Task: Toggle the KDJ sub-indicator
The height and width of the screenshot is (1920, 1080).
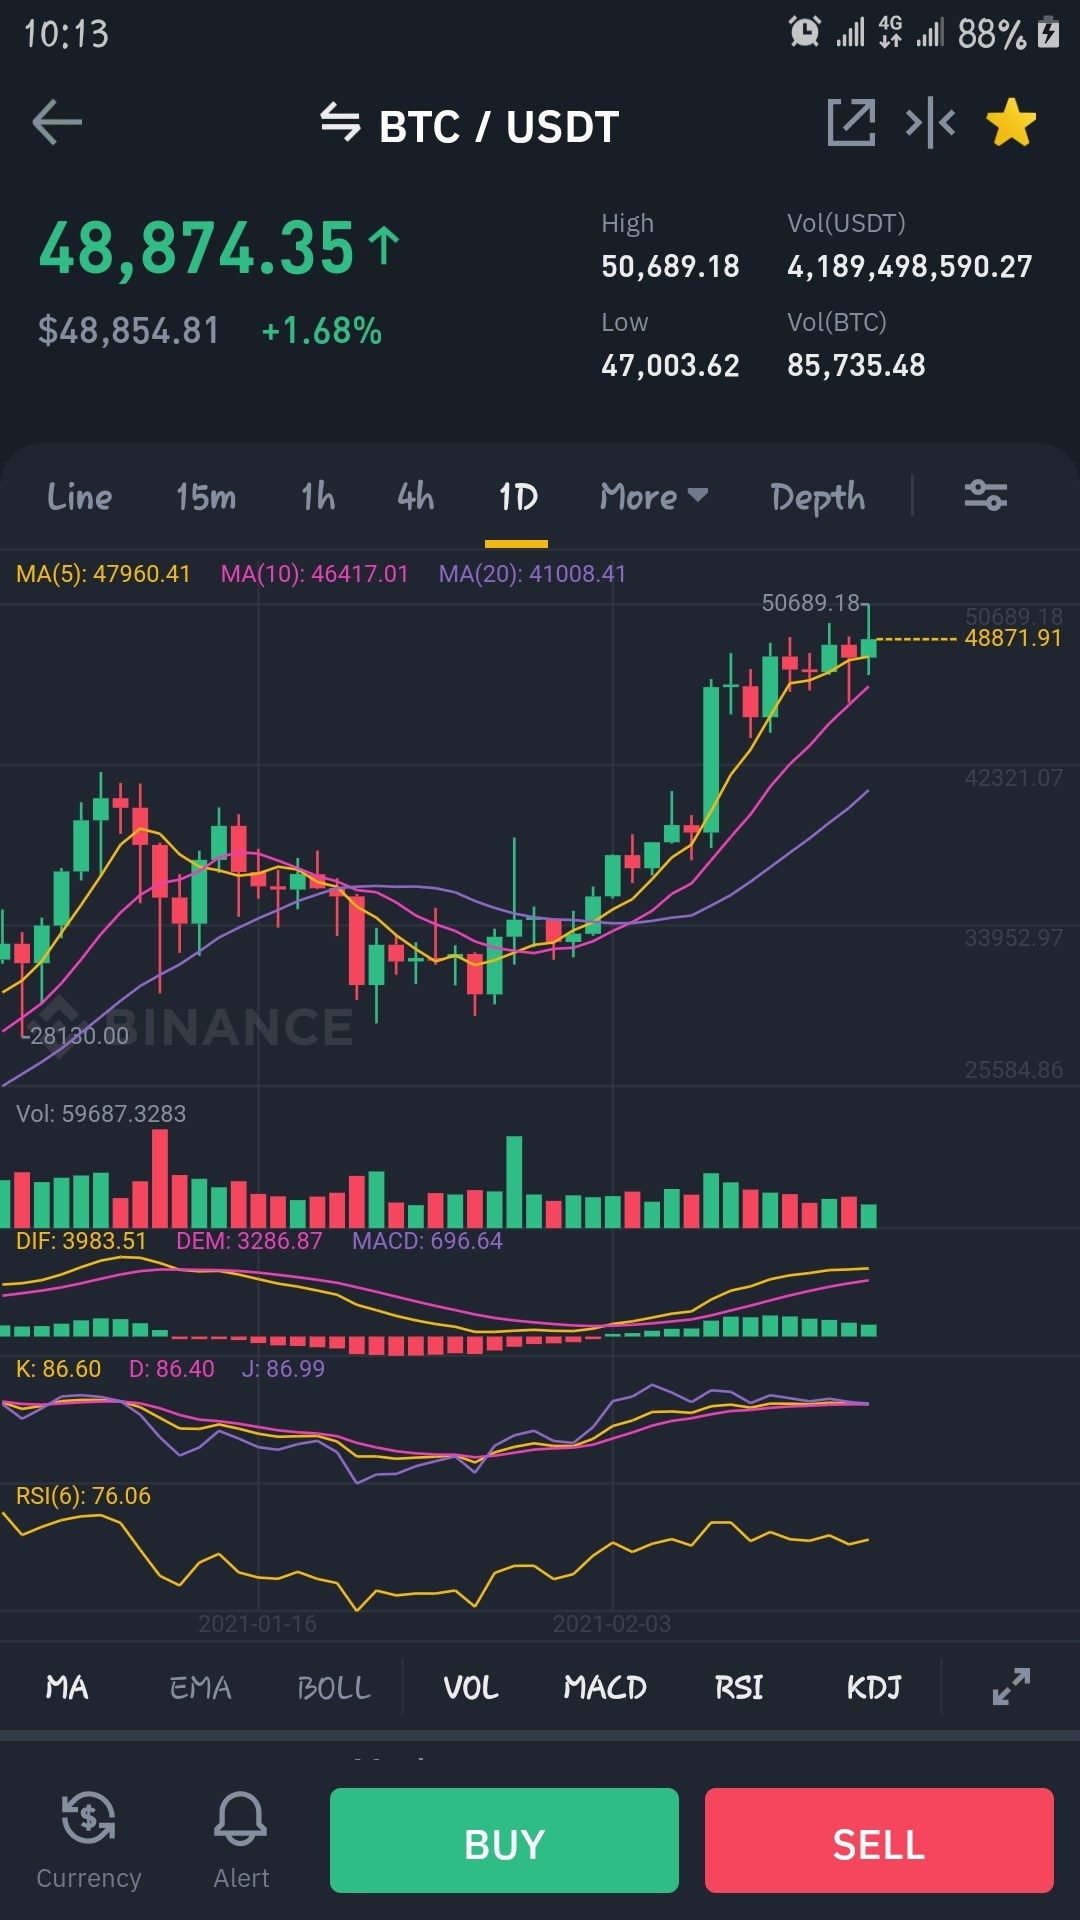Action: [x=874, y=1688]
